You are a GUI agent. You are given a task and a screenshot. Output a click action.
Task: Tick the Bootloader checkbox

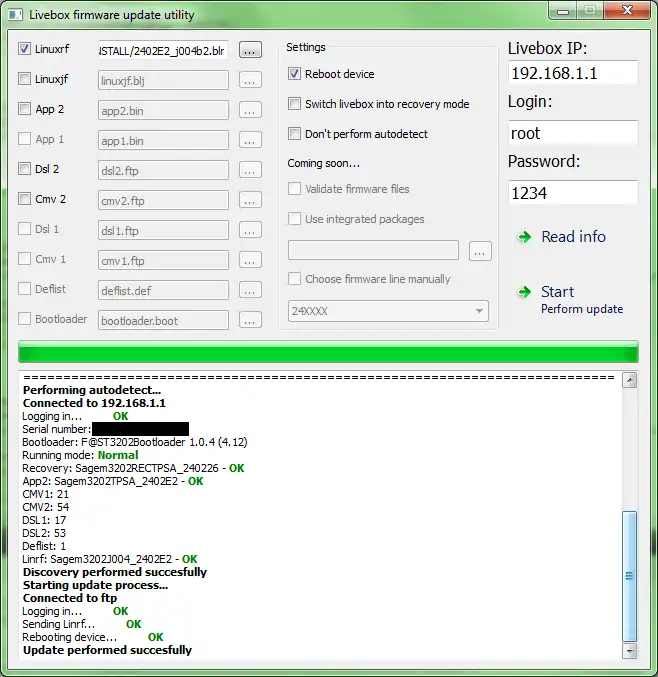point(25,319)
